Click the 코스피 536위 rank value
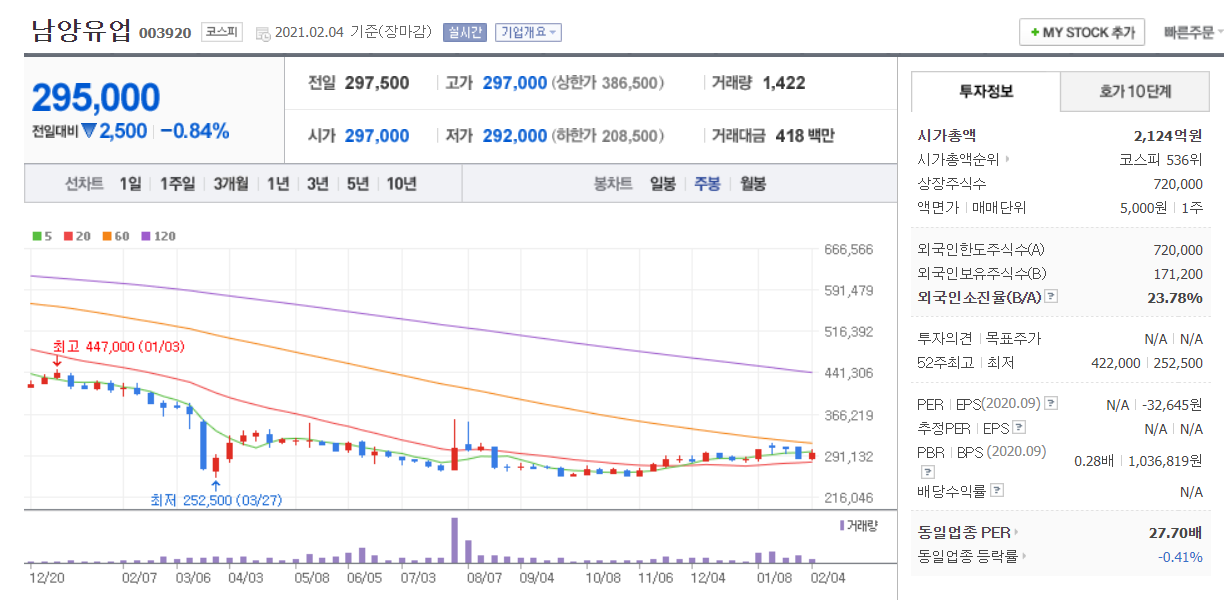The image size is (1229, 600). pyautogui.click(x=1161, y=159)
